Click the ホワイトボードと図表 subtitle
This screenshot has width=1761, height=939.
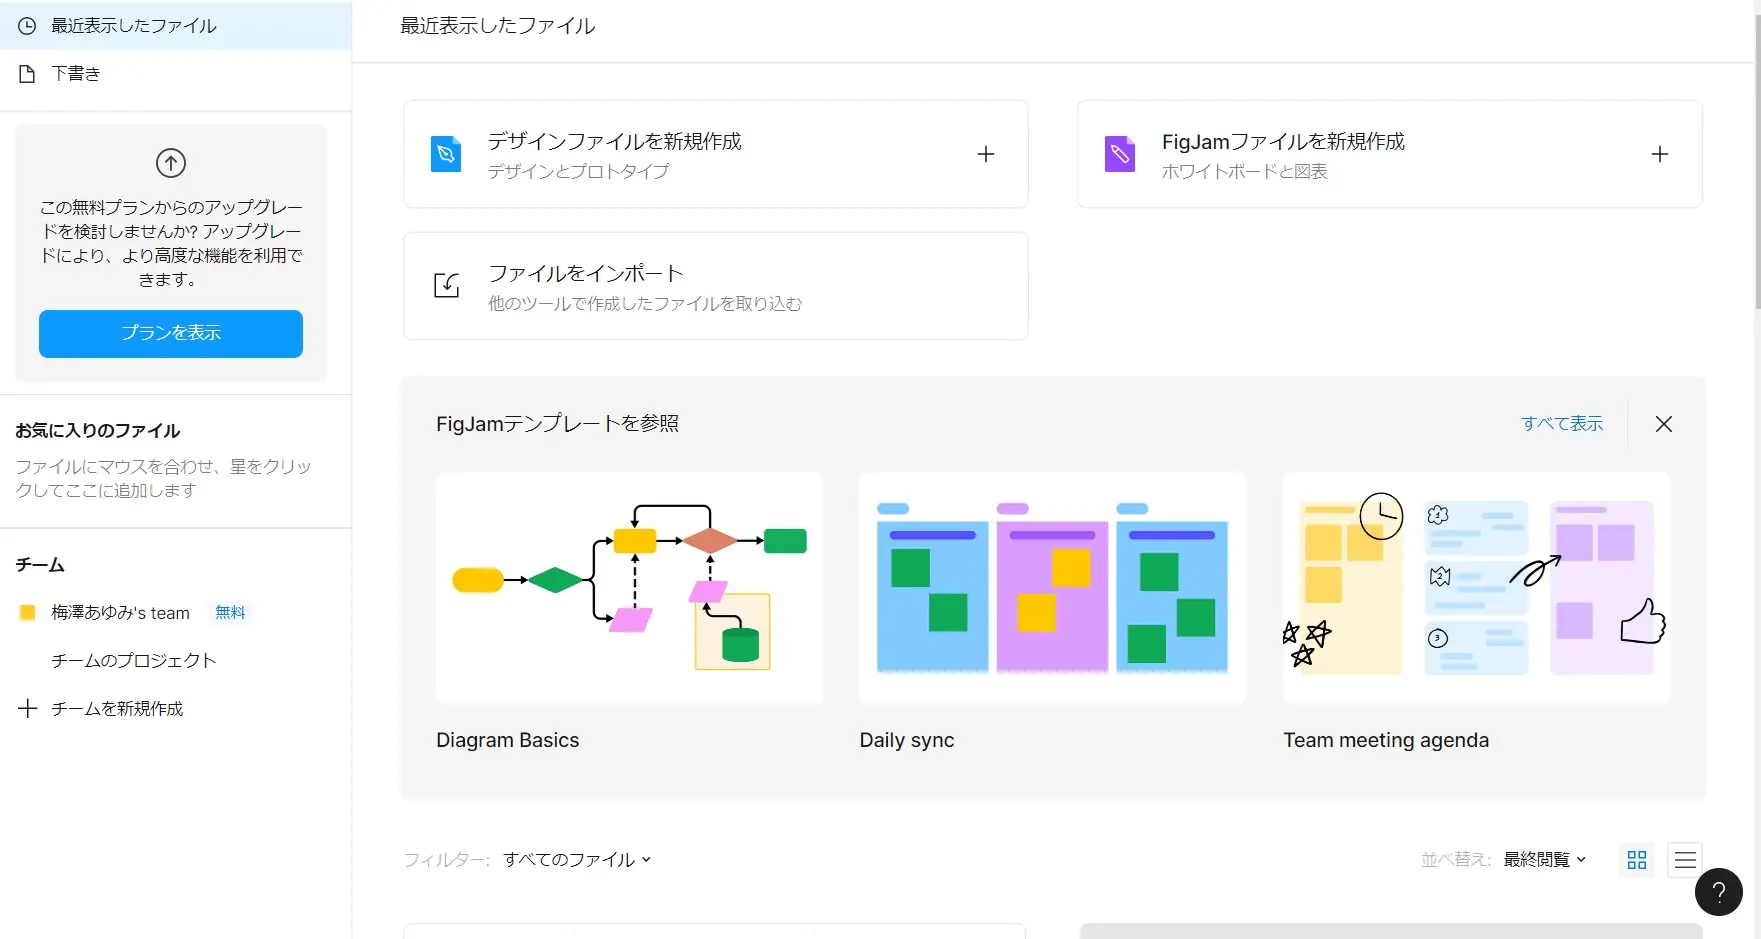(1245, 172)
